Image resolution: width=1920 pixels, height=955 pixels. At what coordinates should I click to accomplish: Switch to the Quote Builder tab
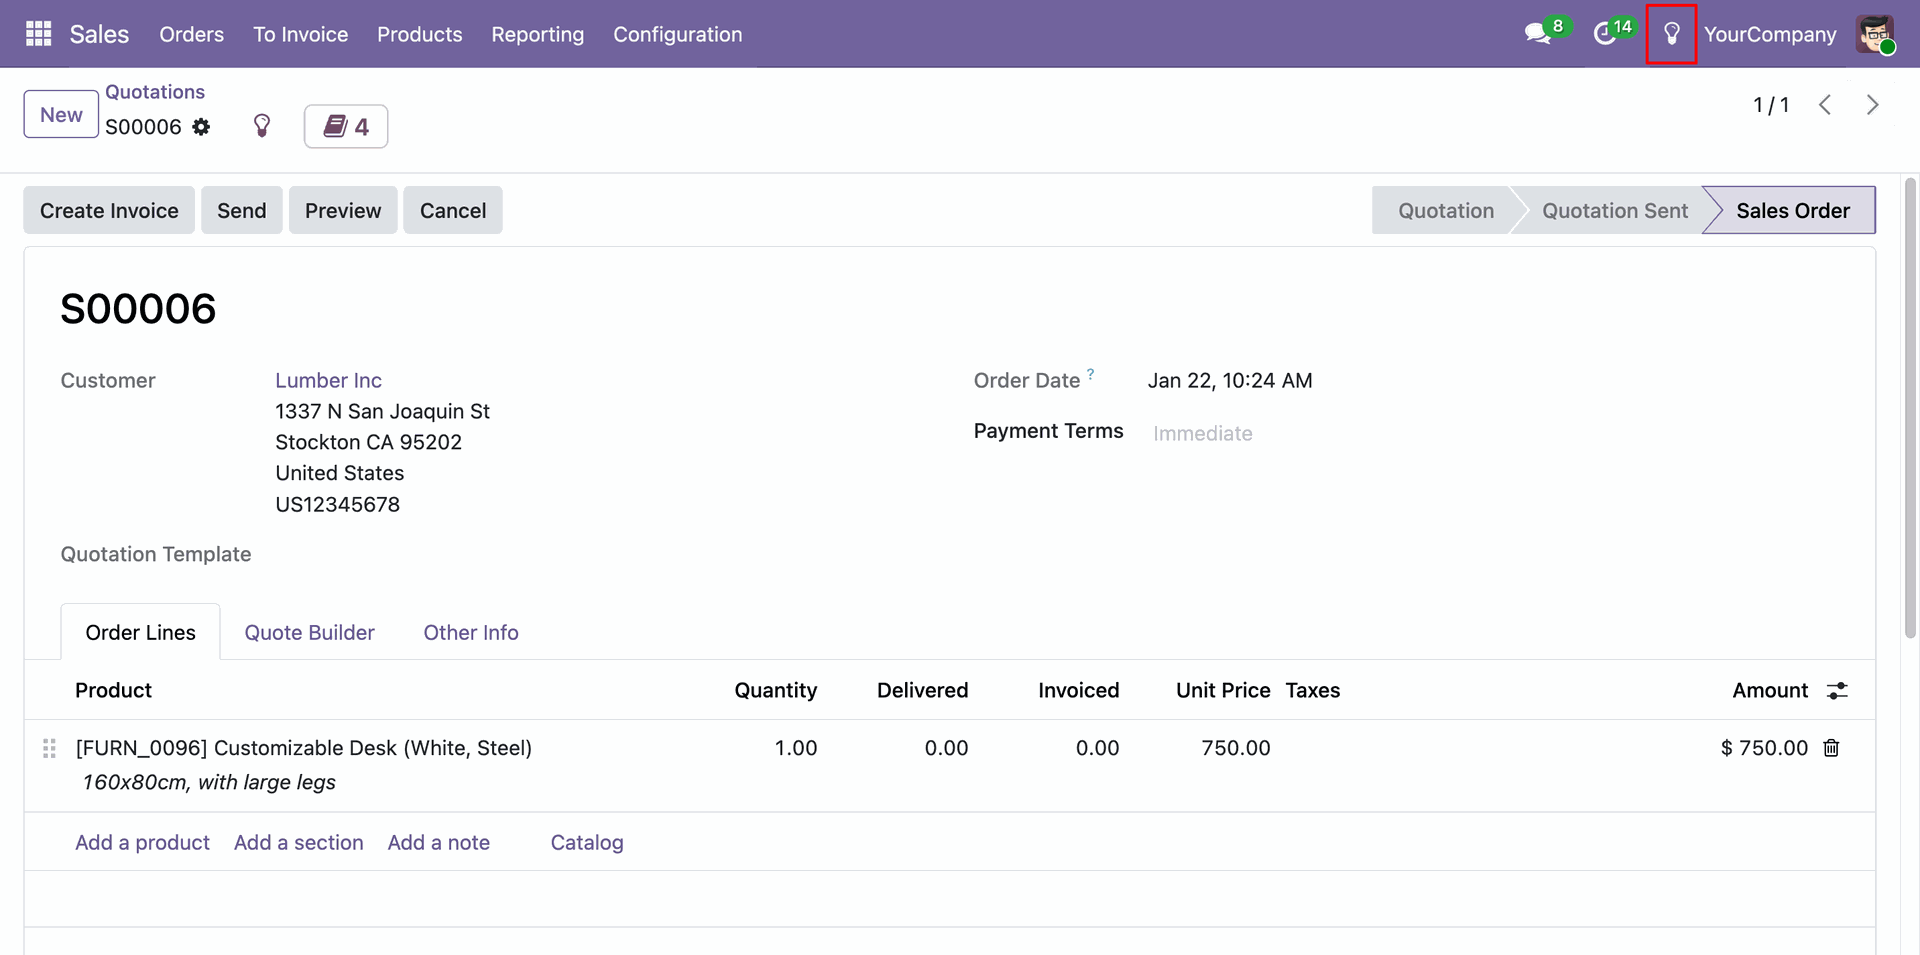click(x=309, y=633)
